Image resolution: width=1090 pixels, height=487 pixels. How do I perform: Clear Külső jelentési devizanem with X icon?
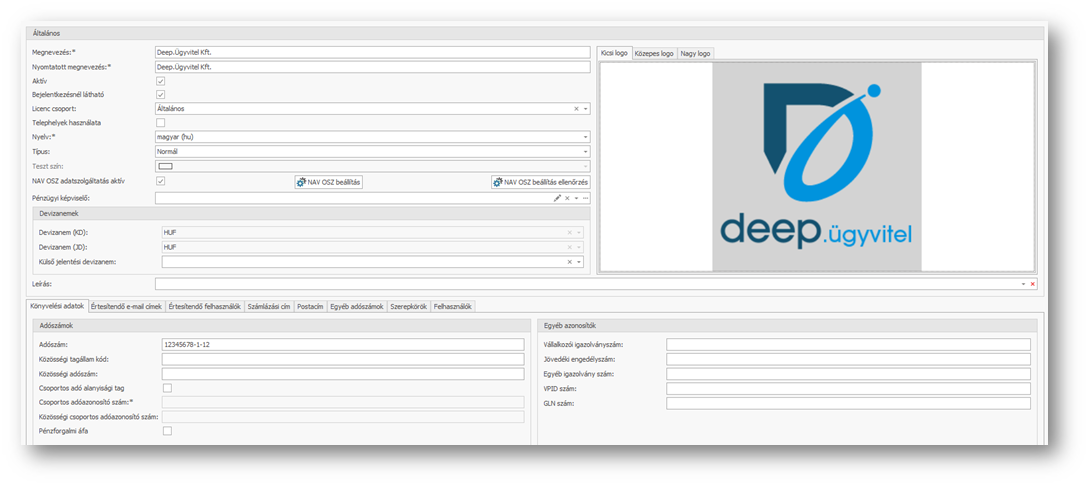click(x=570, y=262)
